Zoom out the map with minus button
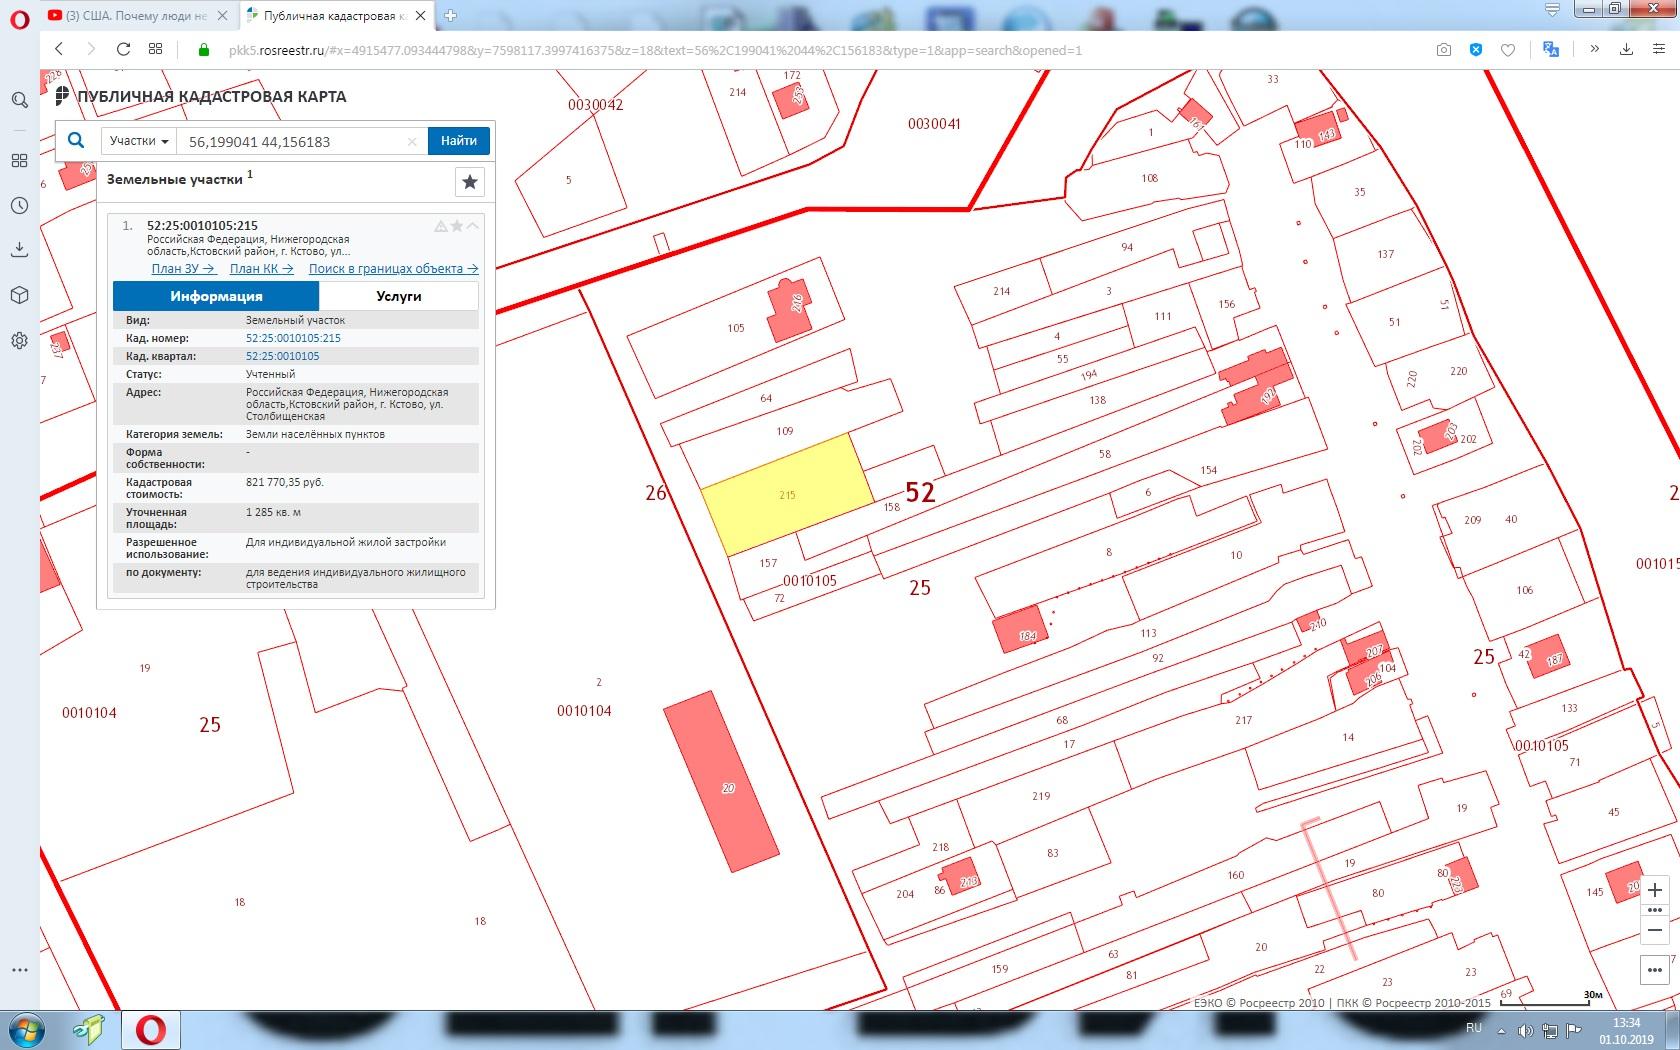 [x=1655, y=930]
